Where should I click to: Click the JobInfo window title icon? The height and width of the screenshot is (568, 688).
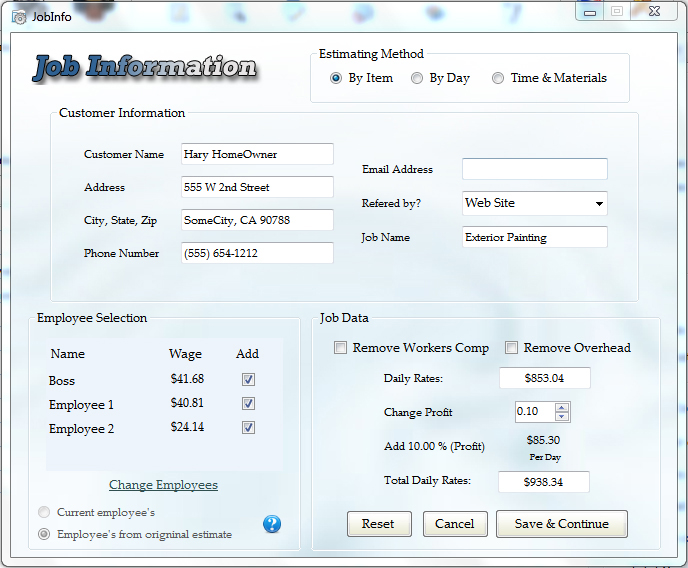[x=19, y=16]
